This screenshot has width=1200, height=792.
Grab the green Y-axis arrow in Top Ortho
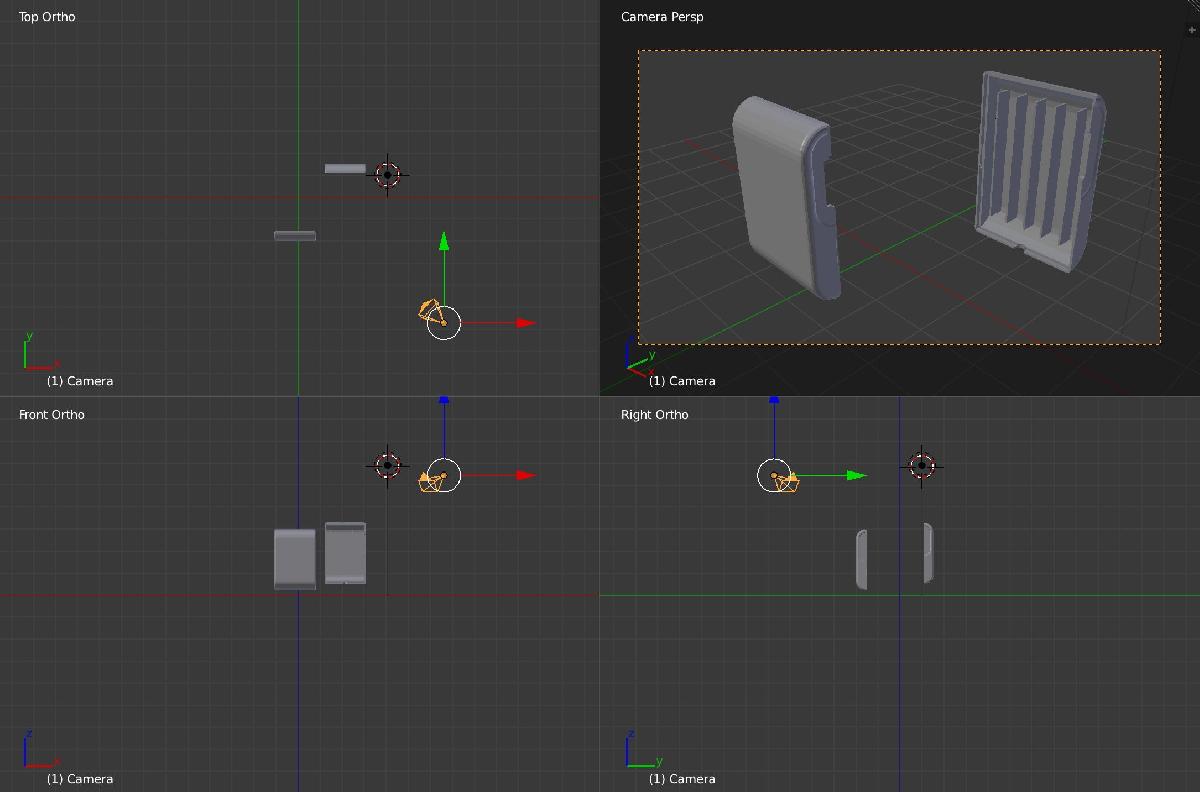[x=443, y=241]
